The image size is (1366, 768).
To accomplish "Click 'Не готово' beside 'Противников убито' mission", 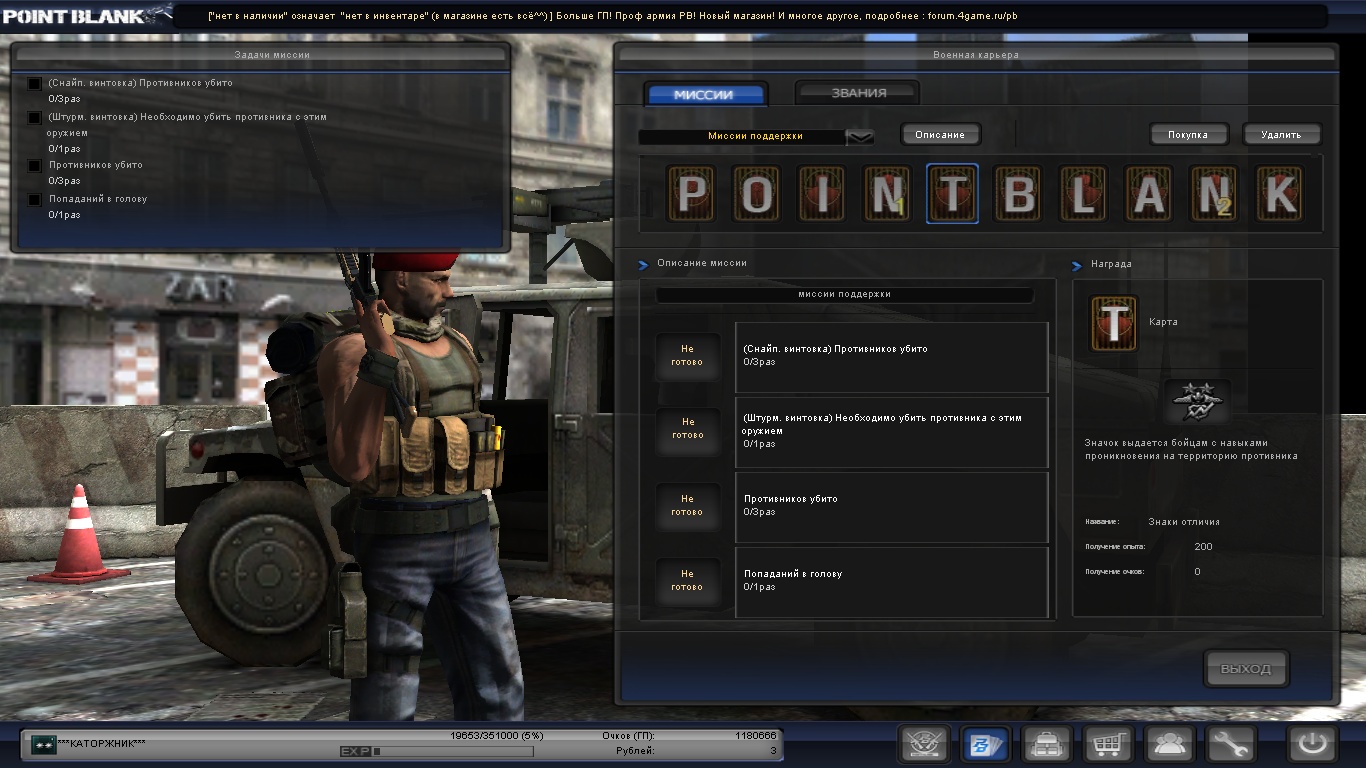I will [x=687, y=505].
